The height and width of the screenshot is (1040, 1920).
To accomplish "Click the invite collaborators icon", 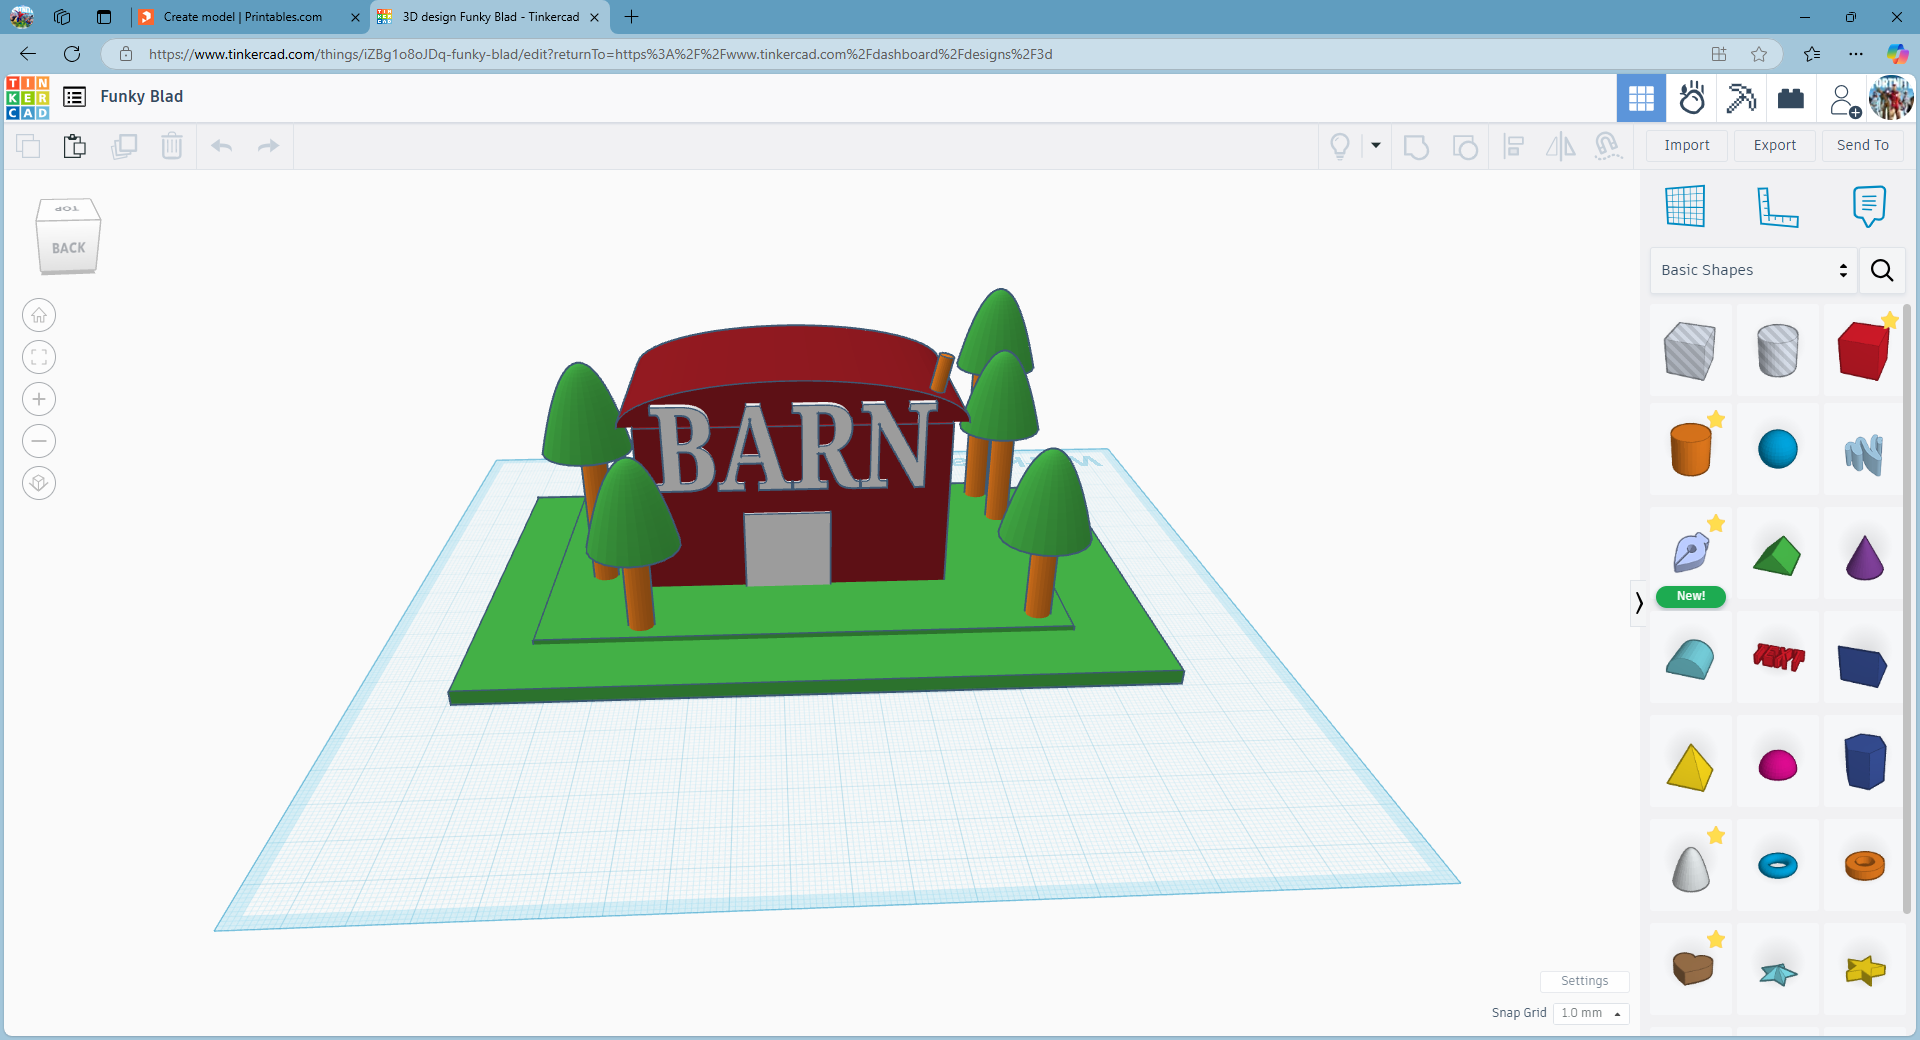I will (x=1844, y=100).
